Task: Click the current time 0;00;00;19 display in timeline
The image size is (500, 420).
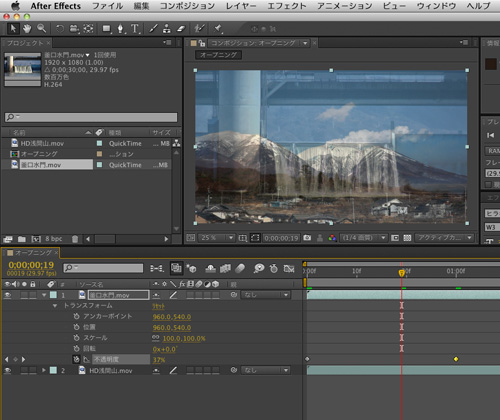Action: tap(31, 265)
